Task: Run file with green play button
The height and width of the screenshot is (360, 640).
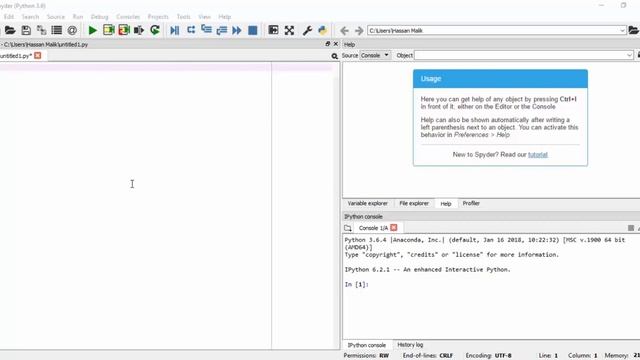Action: tap(93, 30)
